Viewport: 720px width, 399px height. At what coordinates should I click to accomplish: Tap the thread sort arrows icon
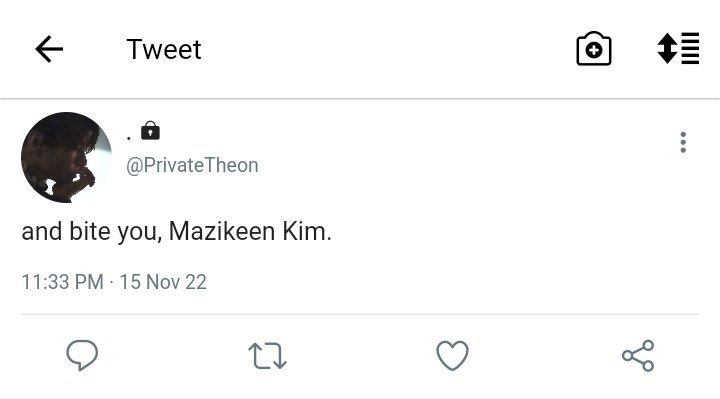coord(678,48)
